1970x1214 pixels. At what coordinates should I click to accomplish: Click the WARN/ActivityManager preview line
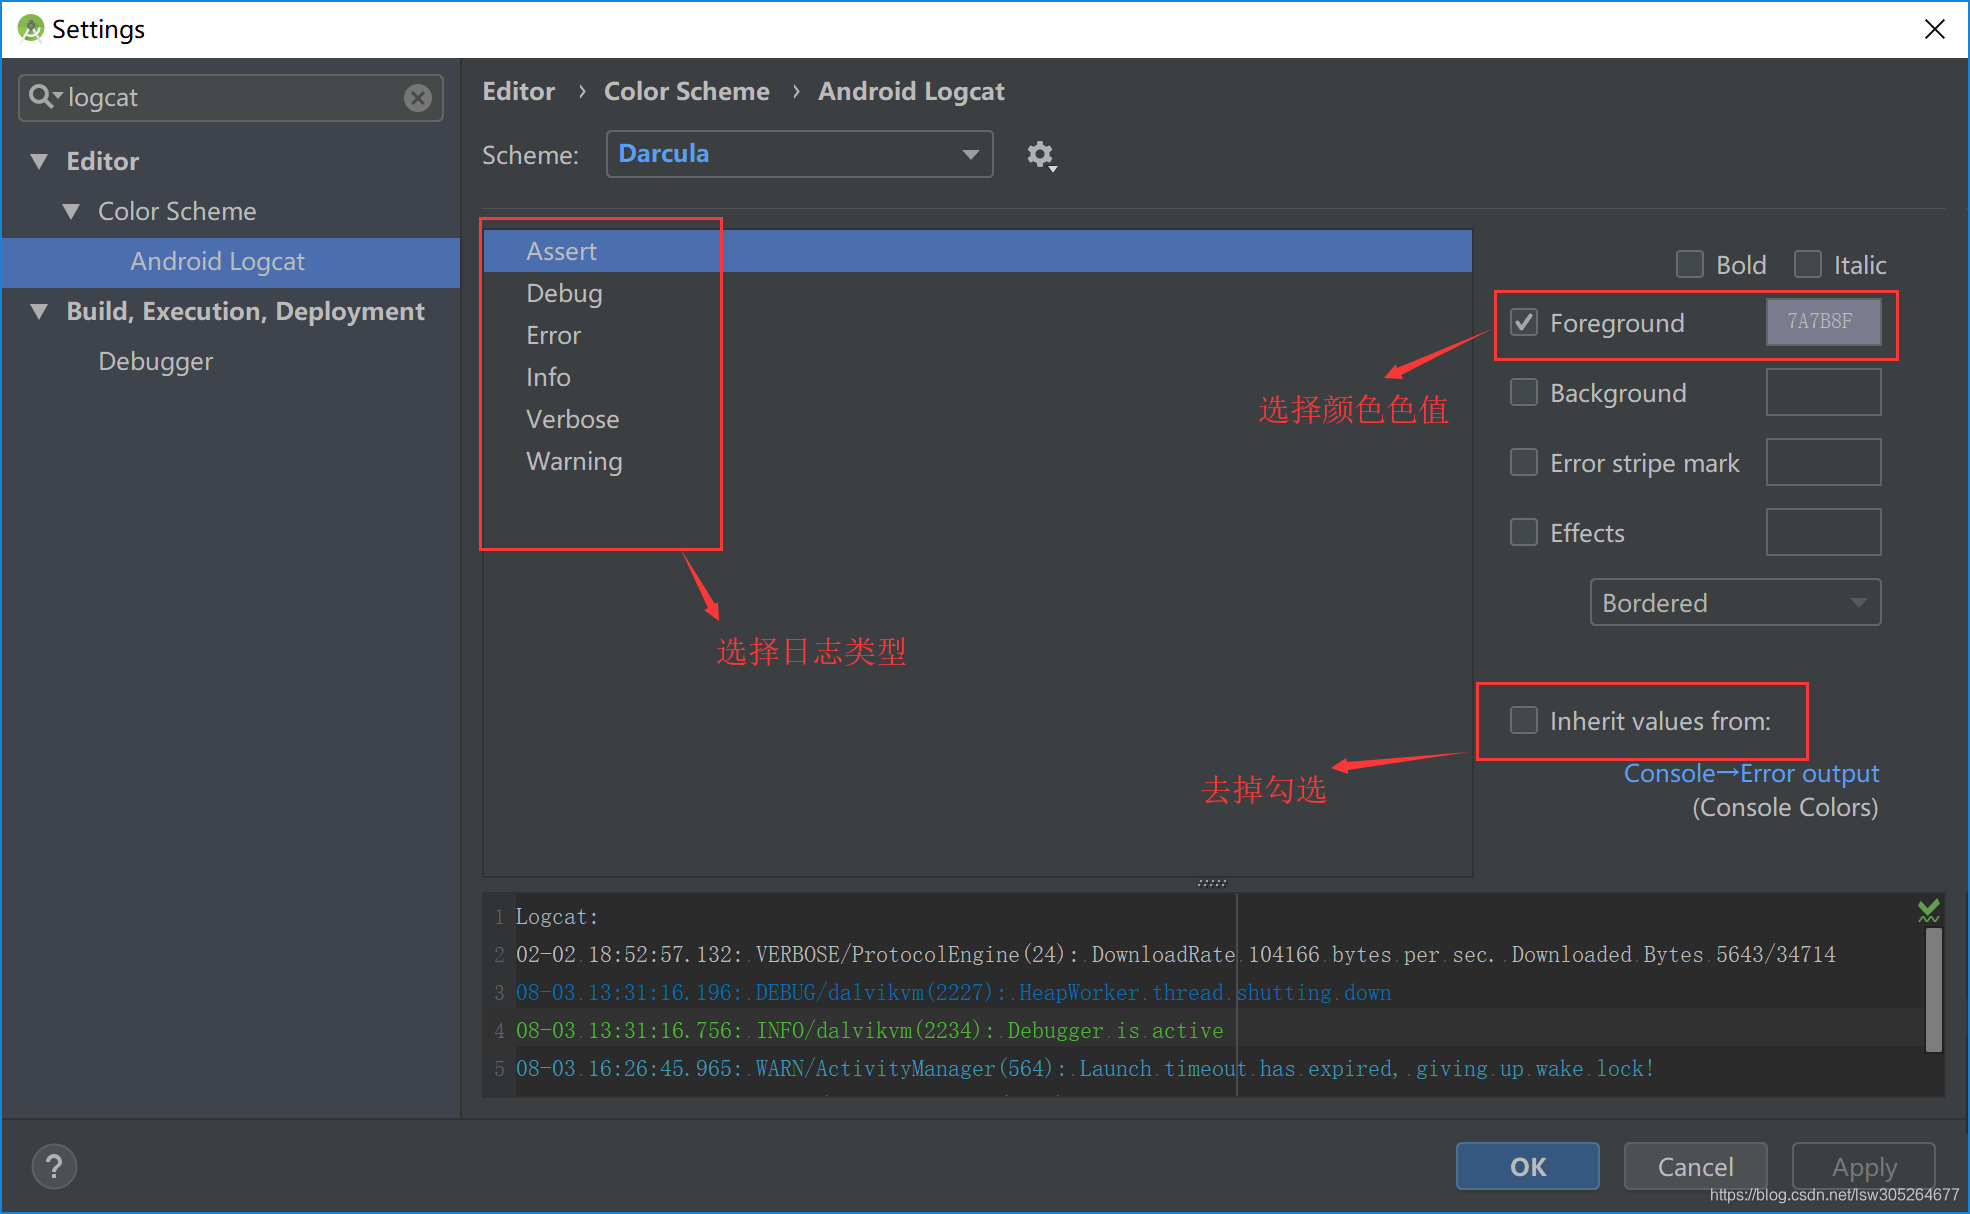pyautogui.click(x=1085, y=1068)
